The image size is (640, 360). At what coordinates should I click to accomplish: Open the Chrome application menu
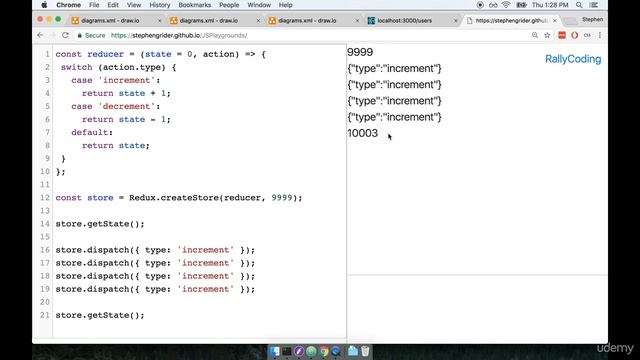69,5
